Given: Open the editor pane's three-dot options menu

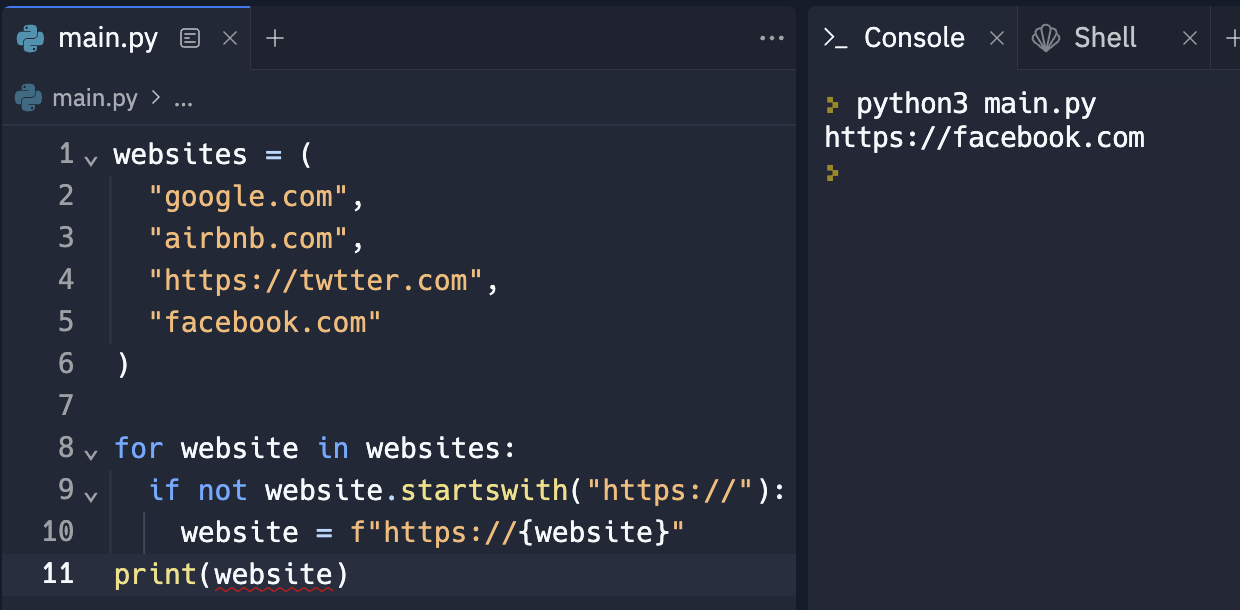Looking at the screenshot, I should pyautogui.click(x=771, y=38).
